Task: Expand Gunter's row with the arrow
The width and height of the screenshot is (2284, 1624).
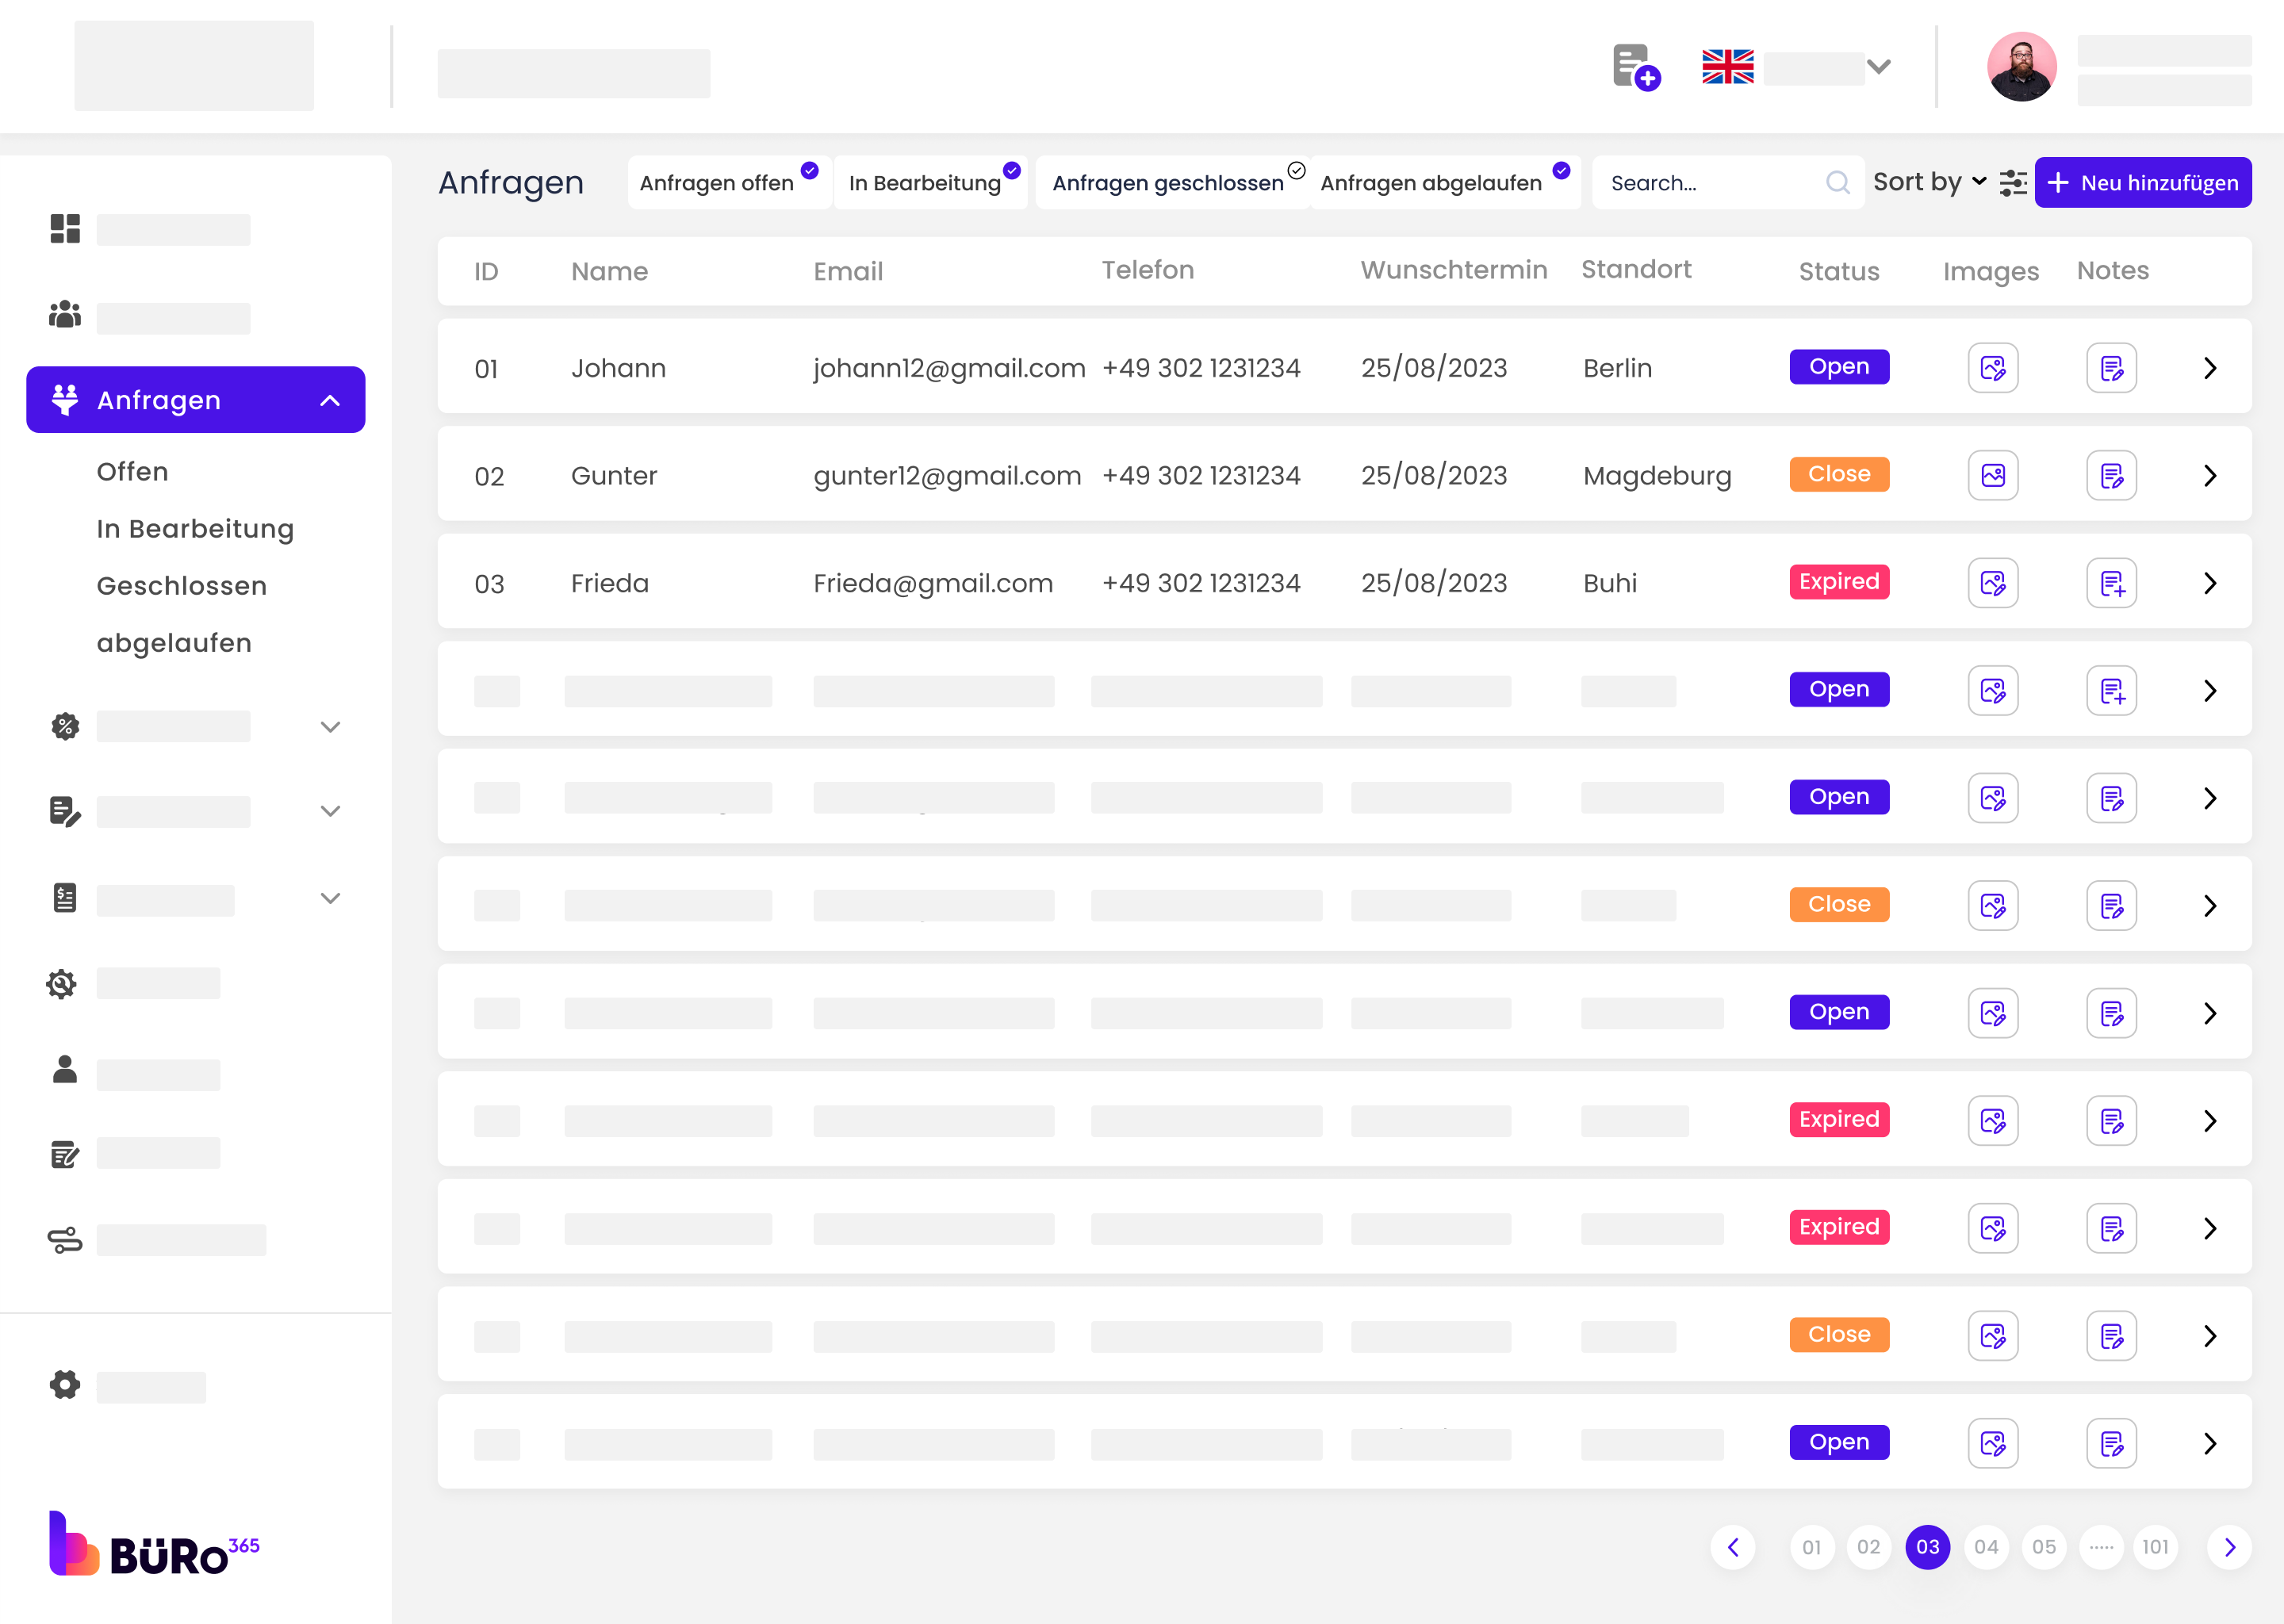Action: point(2210,475)
